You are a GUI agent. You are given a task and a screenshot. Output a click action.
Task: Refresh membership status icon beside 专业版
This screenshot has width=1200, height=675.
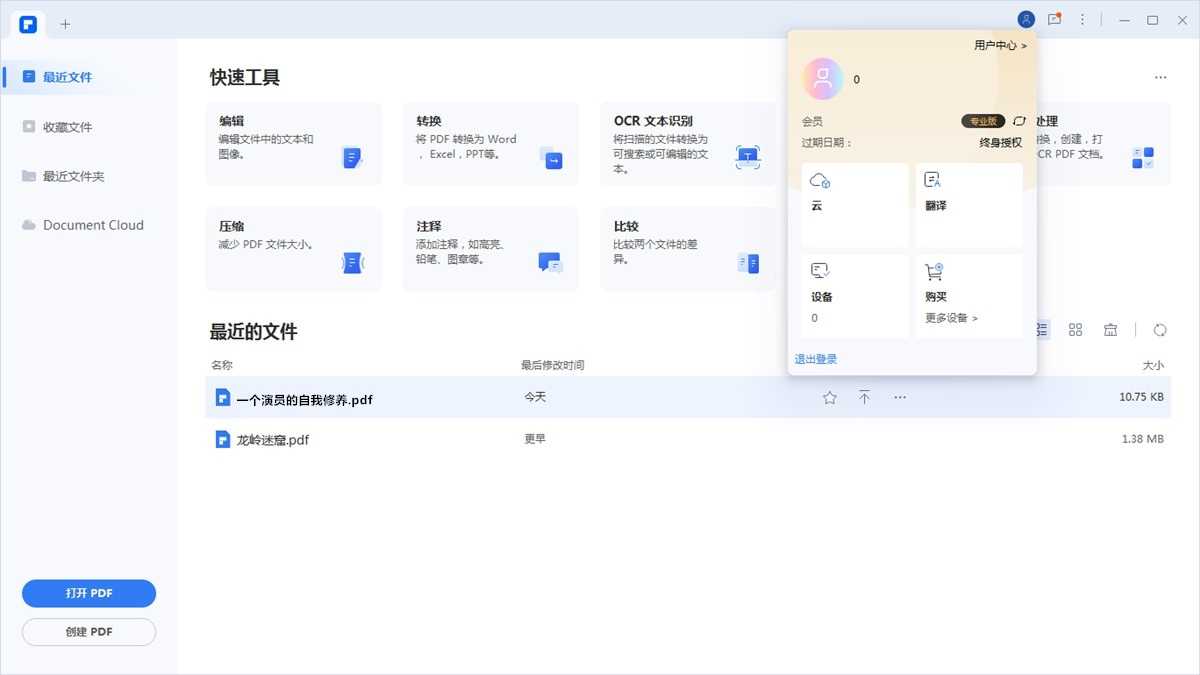1020,121
